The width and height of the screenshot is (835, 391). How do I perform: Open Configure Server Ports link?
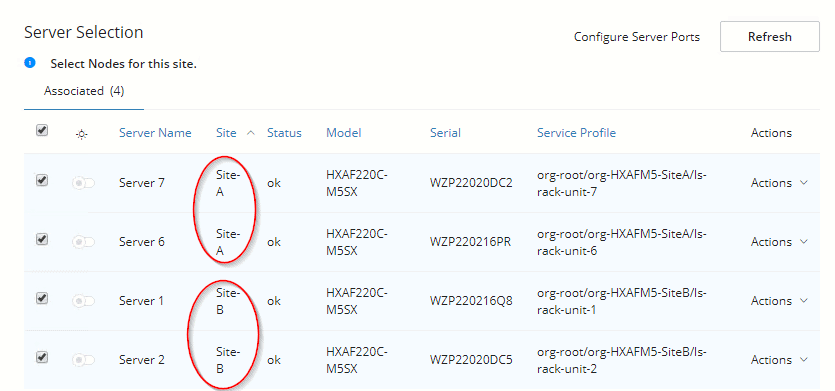(636, 37)
